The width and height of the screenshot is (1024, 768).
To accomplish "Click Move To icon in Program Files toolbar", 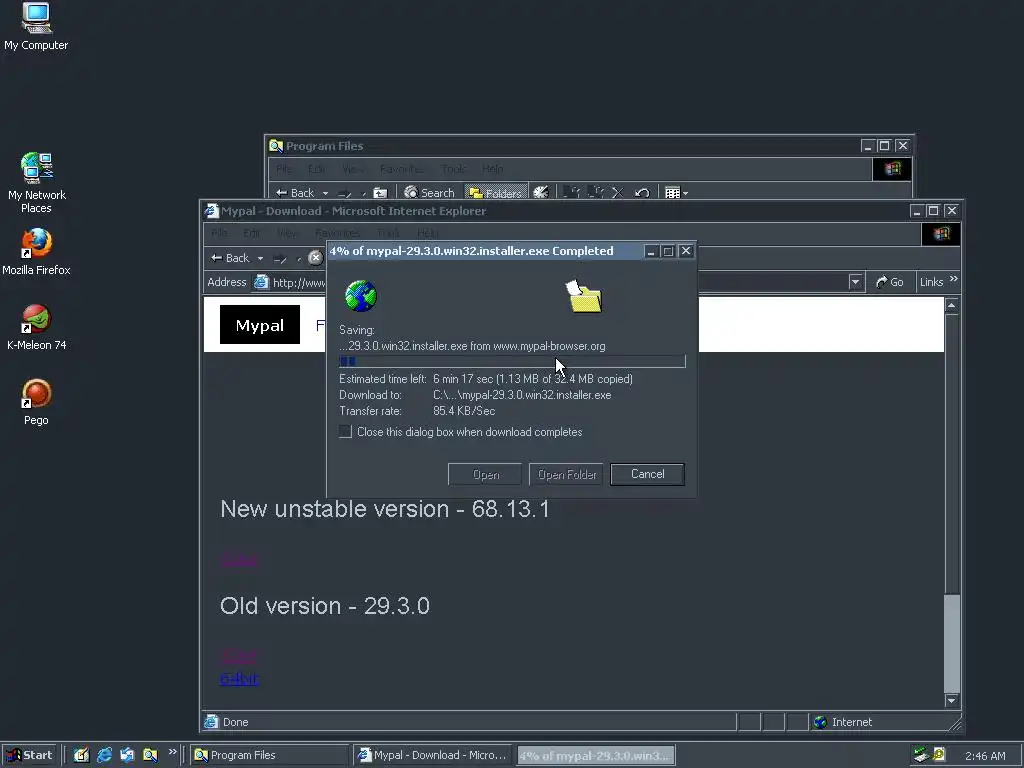I will click(571, 193).
